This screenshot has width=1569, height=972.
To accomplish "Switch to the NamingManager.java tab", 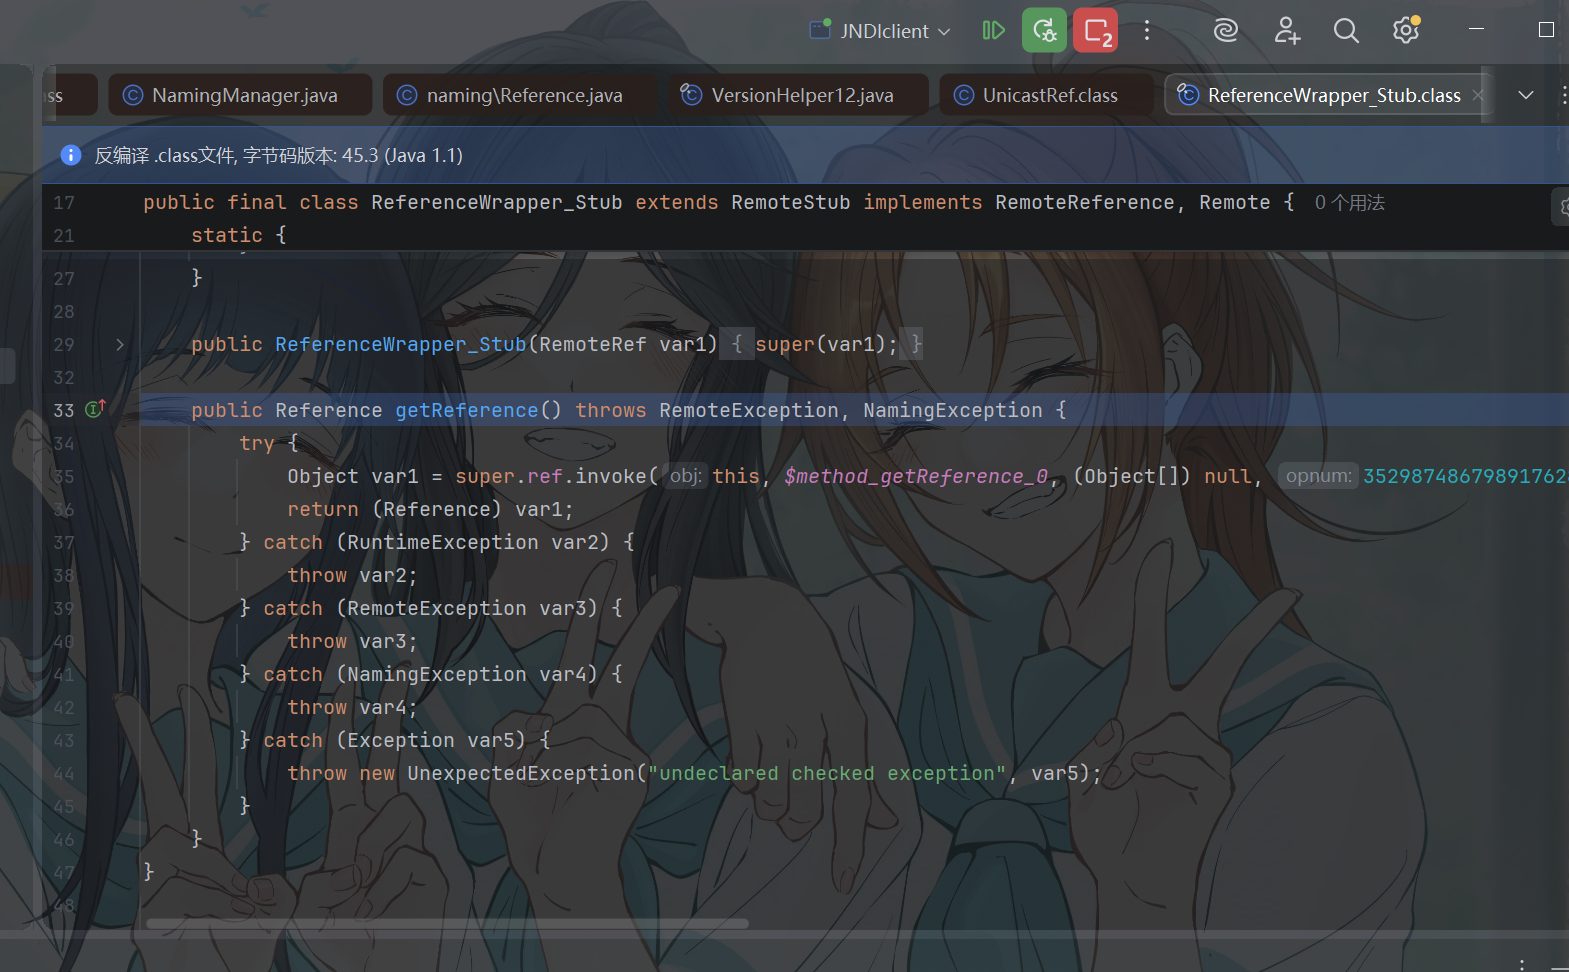I will tap(240, 95).
